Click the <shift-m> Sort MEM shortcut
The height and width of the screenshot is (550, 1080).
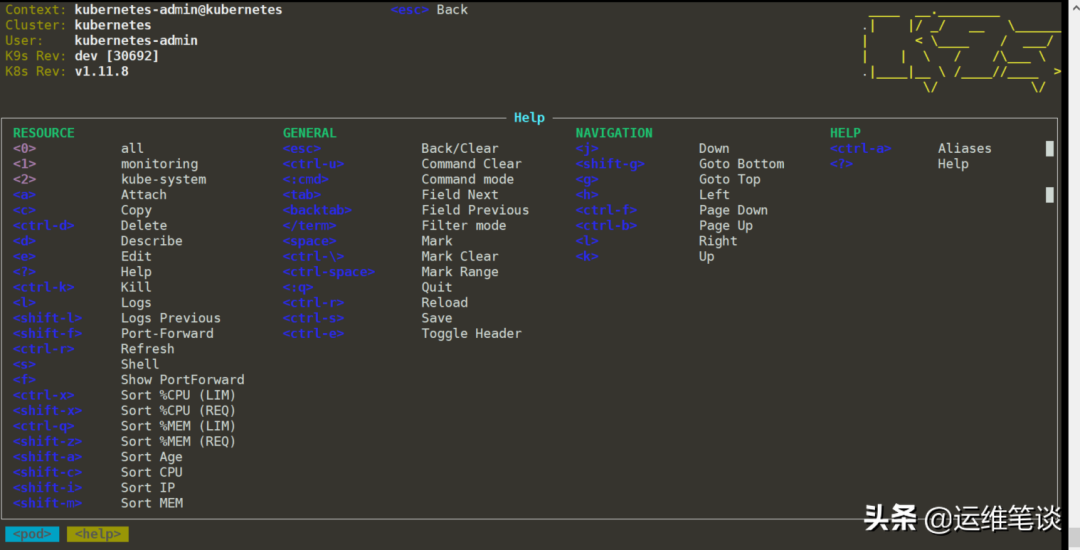click(x=48, y=503)
